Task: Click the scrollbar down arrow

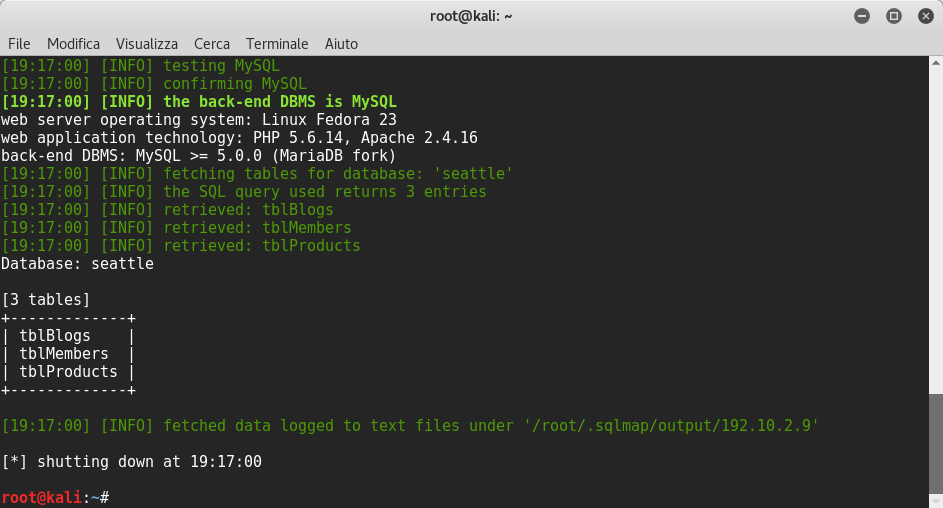Action: tap(936, 501)
